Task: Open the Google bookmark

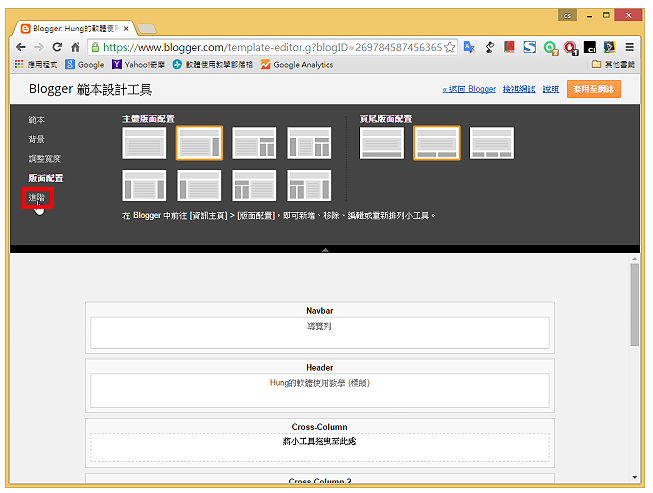Action: 85,65
